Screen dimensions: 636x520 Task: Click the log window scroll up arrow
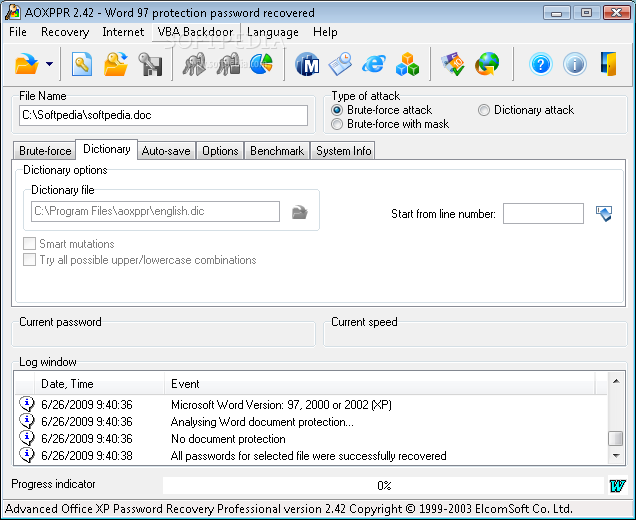pos(616,381)
